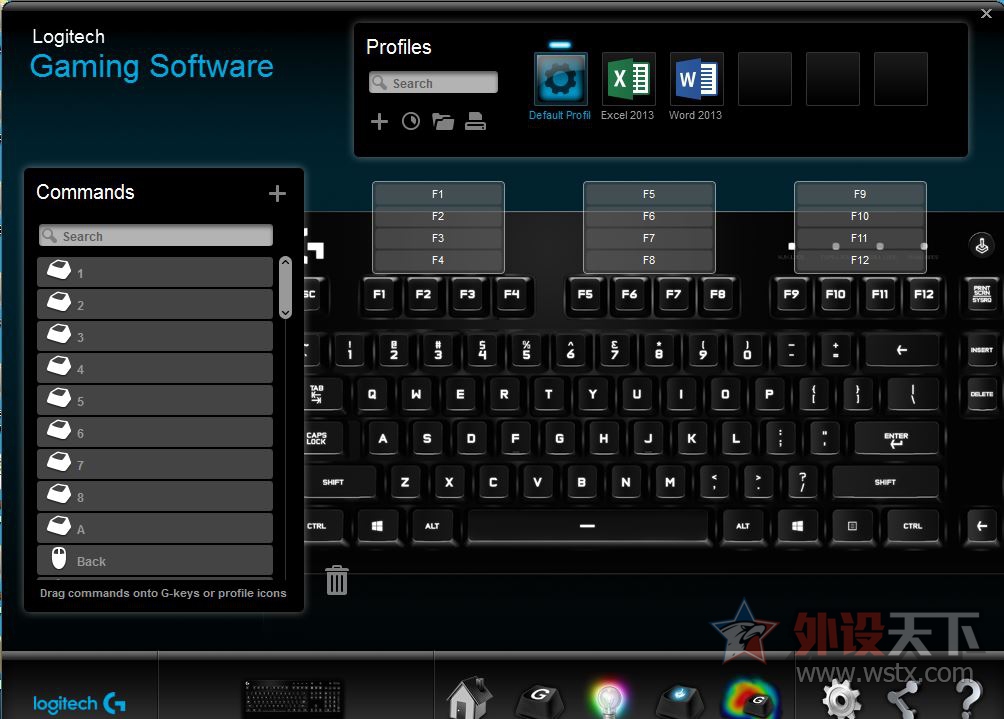Select the Back mouse command
This screenshot has height=719, width=1004.
coord(155,560)
